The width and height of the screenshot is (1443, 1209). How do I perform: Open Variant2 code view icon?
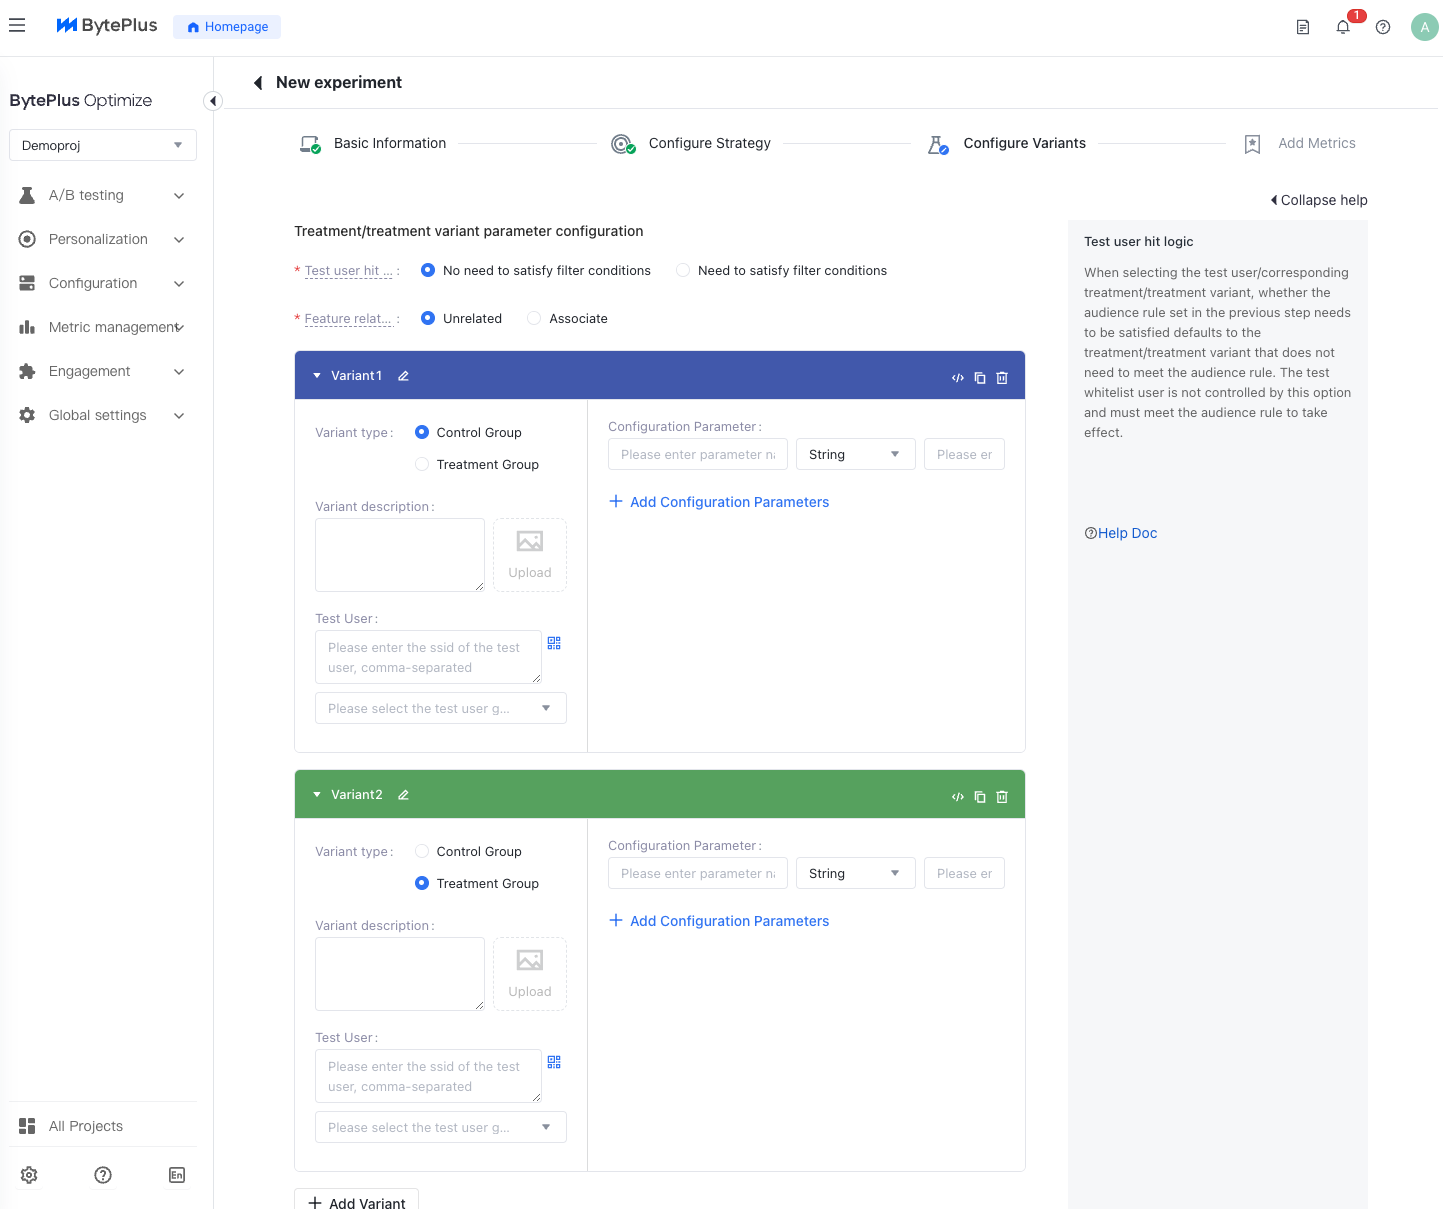coord(958,797)
